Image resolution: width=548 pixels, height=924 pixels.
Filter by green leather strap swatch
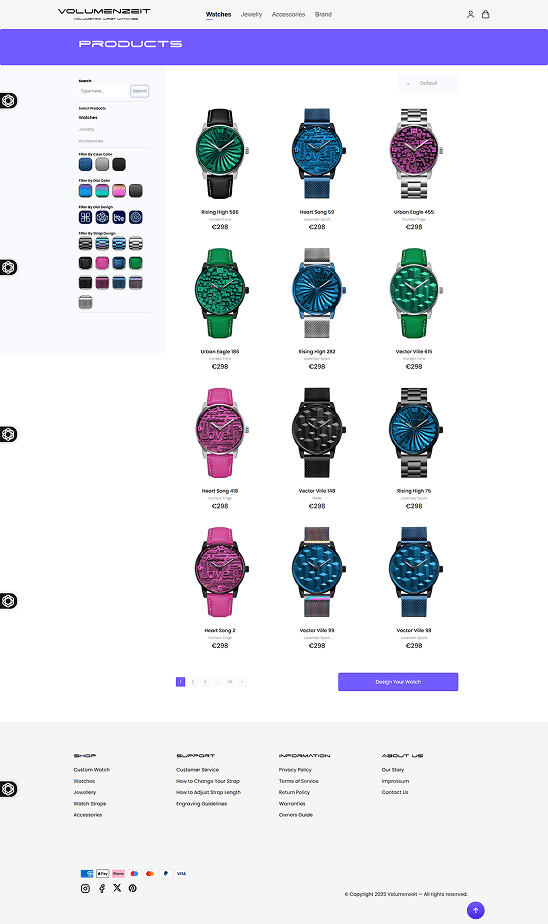tap(136, 263)
